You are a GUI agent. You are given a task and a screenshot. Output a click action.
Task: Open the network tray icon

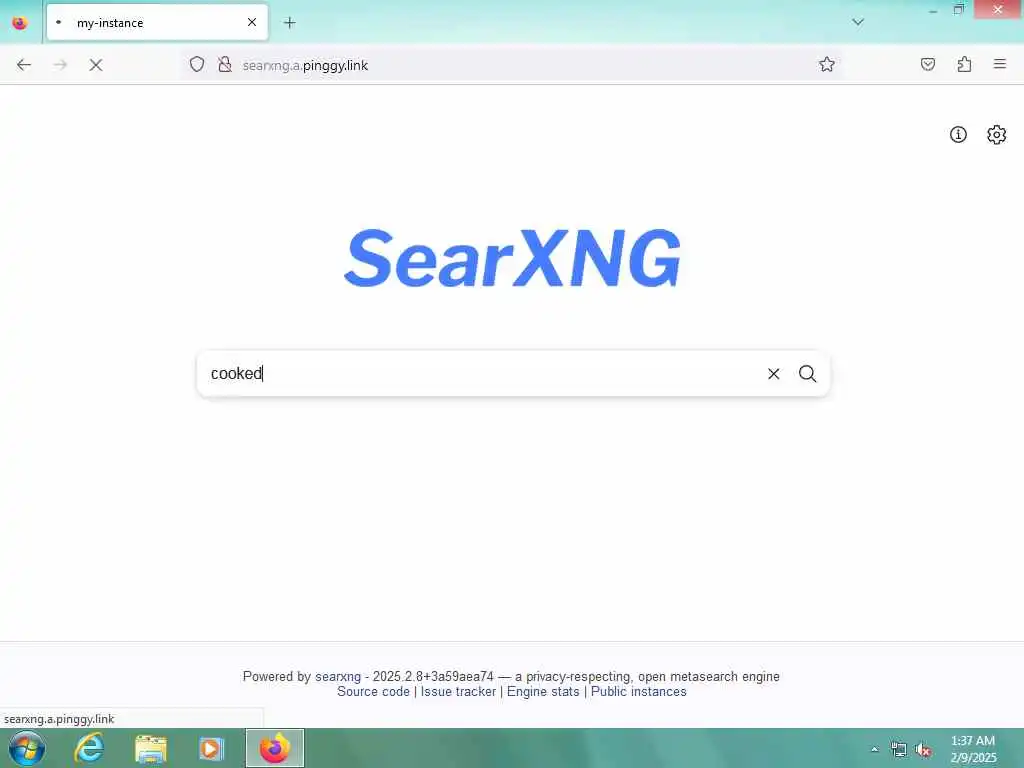899,750
